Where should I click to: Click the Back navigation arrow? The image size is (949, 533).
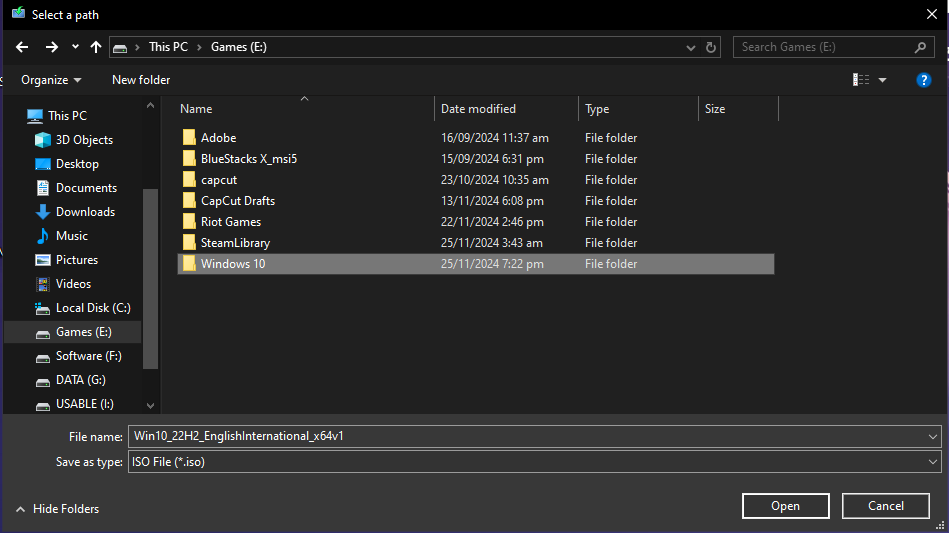[22, 47]
